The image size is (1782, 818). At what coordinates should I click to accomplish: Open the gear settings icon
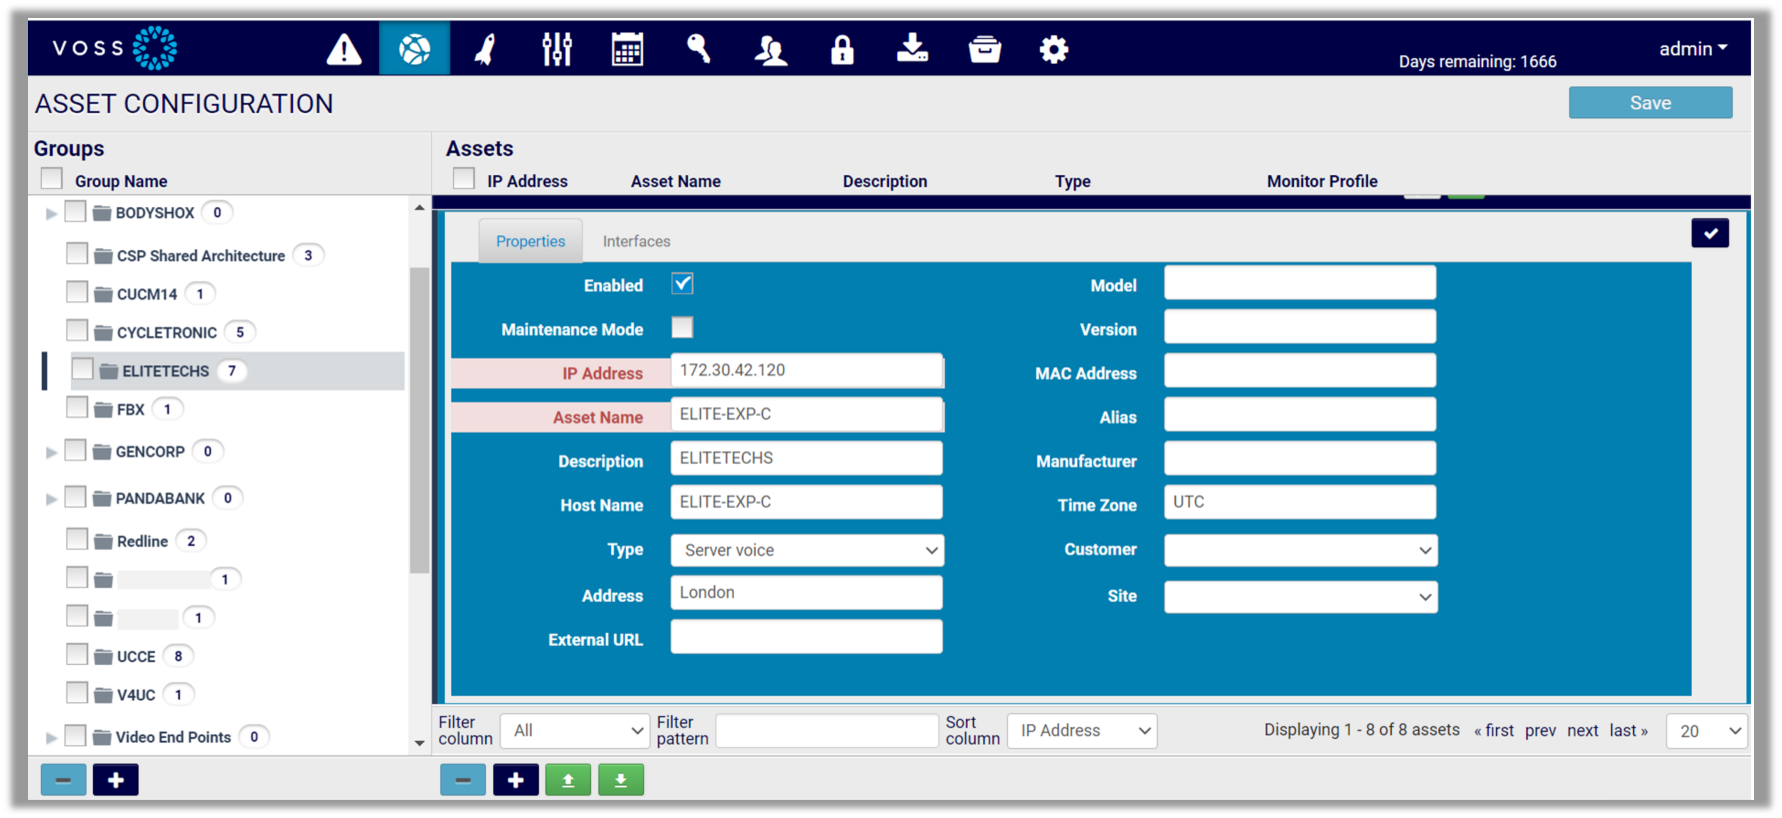tap(1054, 49)
